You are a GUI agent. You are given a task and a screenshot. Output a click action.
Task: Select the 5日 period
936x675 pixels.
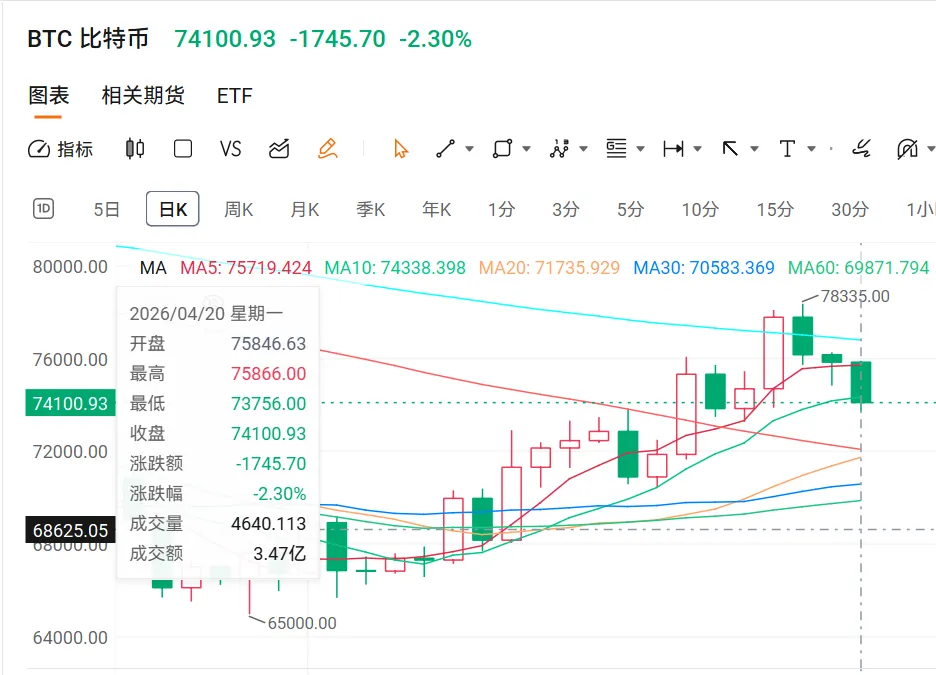coord(107,209)
